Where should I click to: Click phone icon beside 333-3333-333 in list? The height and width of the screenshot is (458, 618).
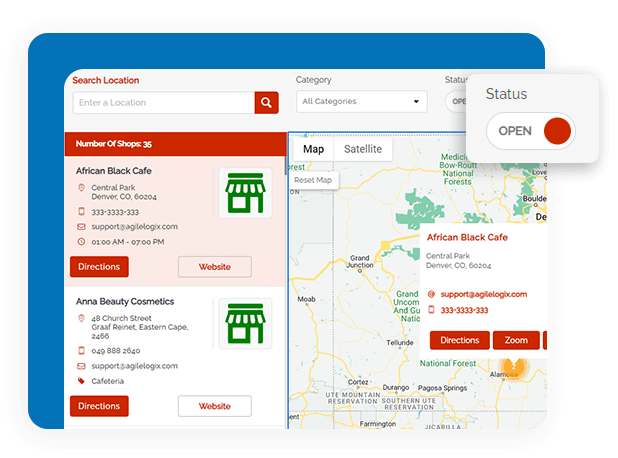(81, 212)
